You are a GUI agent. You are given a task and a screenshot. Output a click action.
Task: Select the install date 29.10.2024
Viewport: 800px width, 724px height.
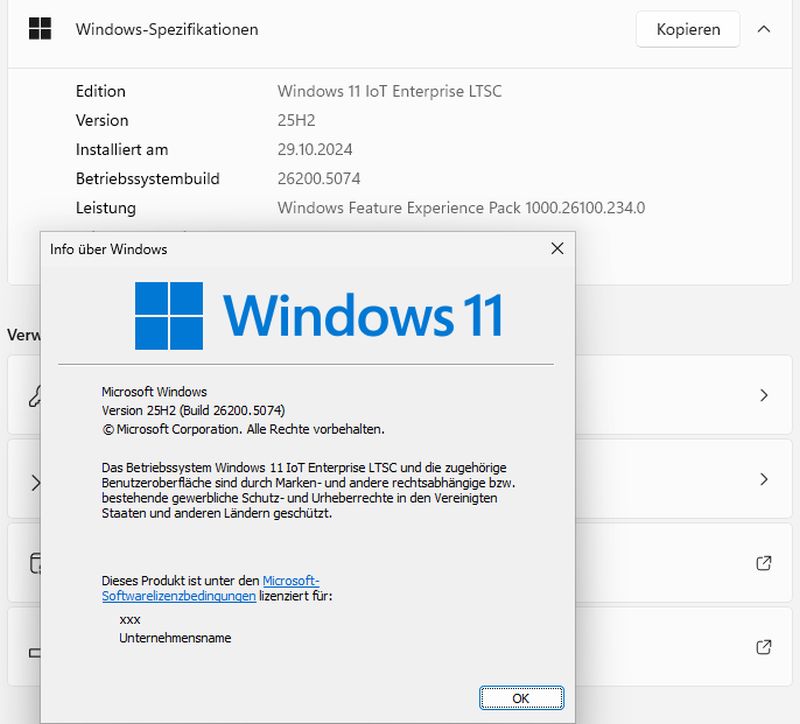coord(315,149)
